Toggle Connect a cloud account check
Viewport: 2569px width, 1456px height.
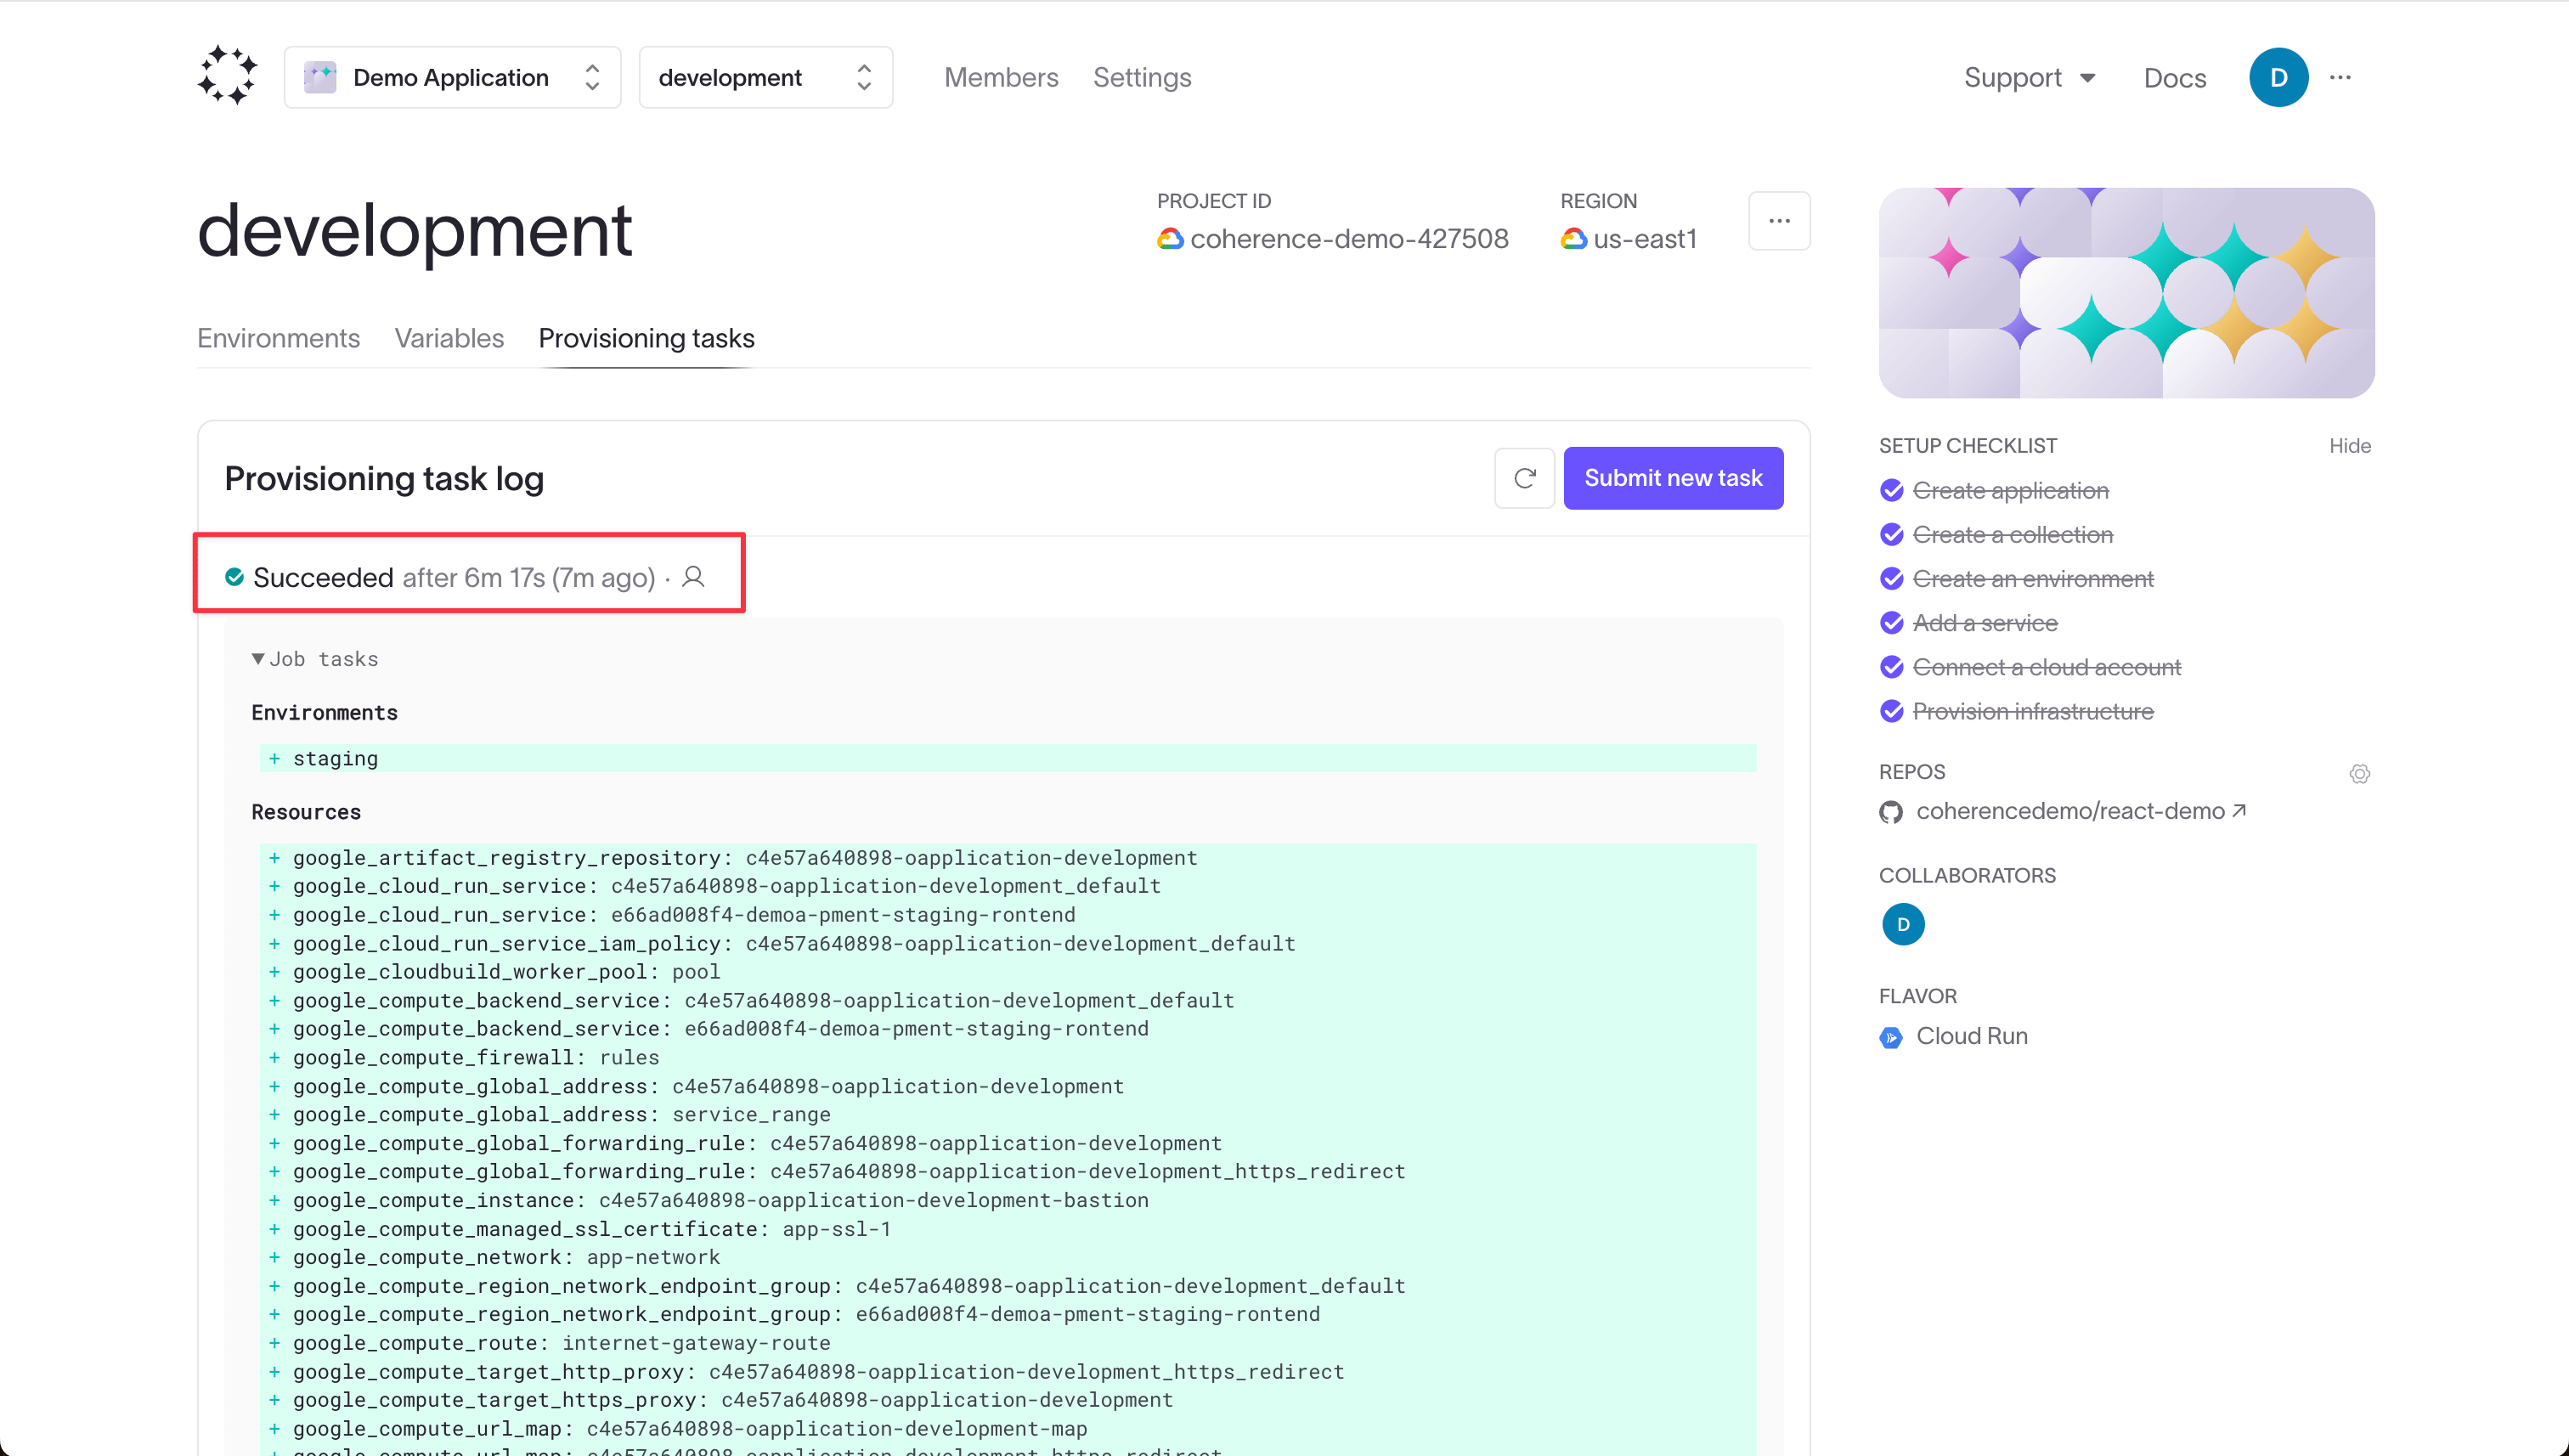click(1891, 667)
